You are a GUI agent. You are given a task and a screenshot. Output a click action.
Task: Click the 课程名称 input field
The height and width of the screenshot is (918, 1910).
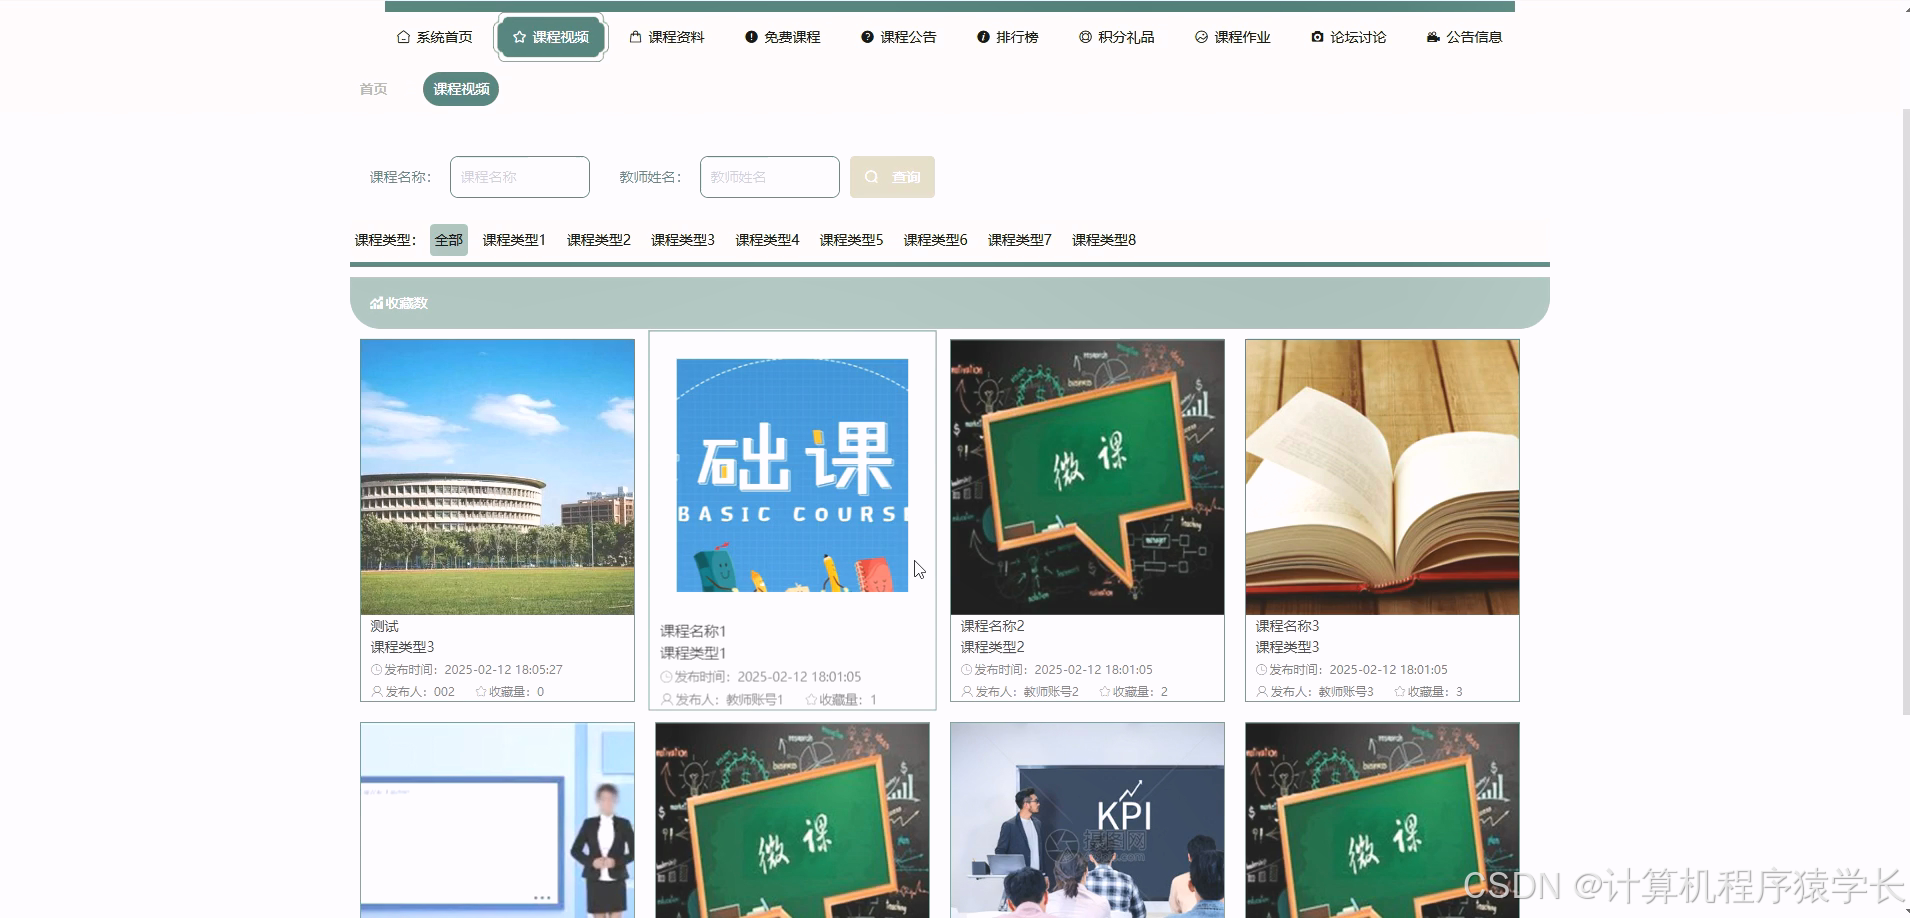point(519,176)
